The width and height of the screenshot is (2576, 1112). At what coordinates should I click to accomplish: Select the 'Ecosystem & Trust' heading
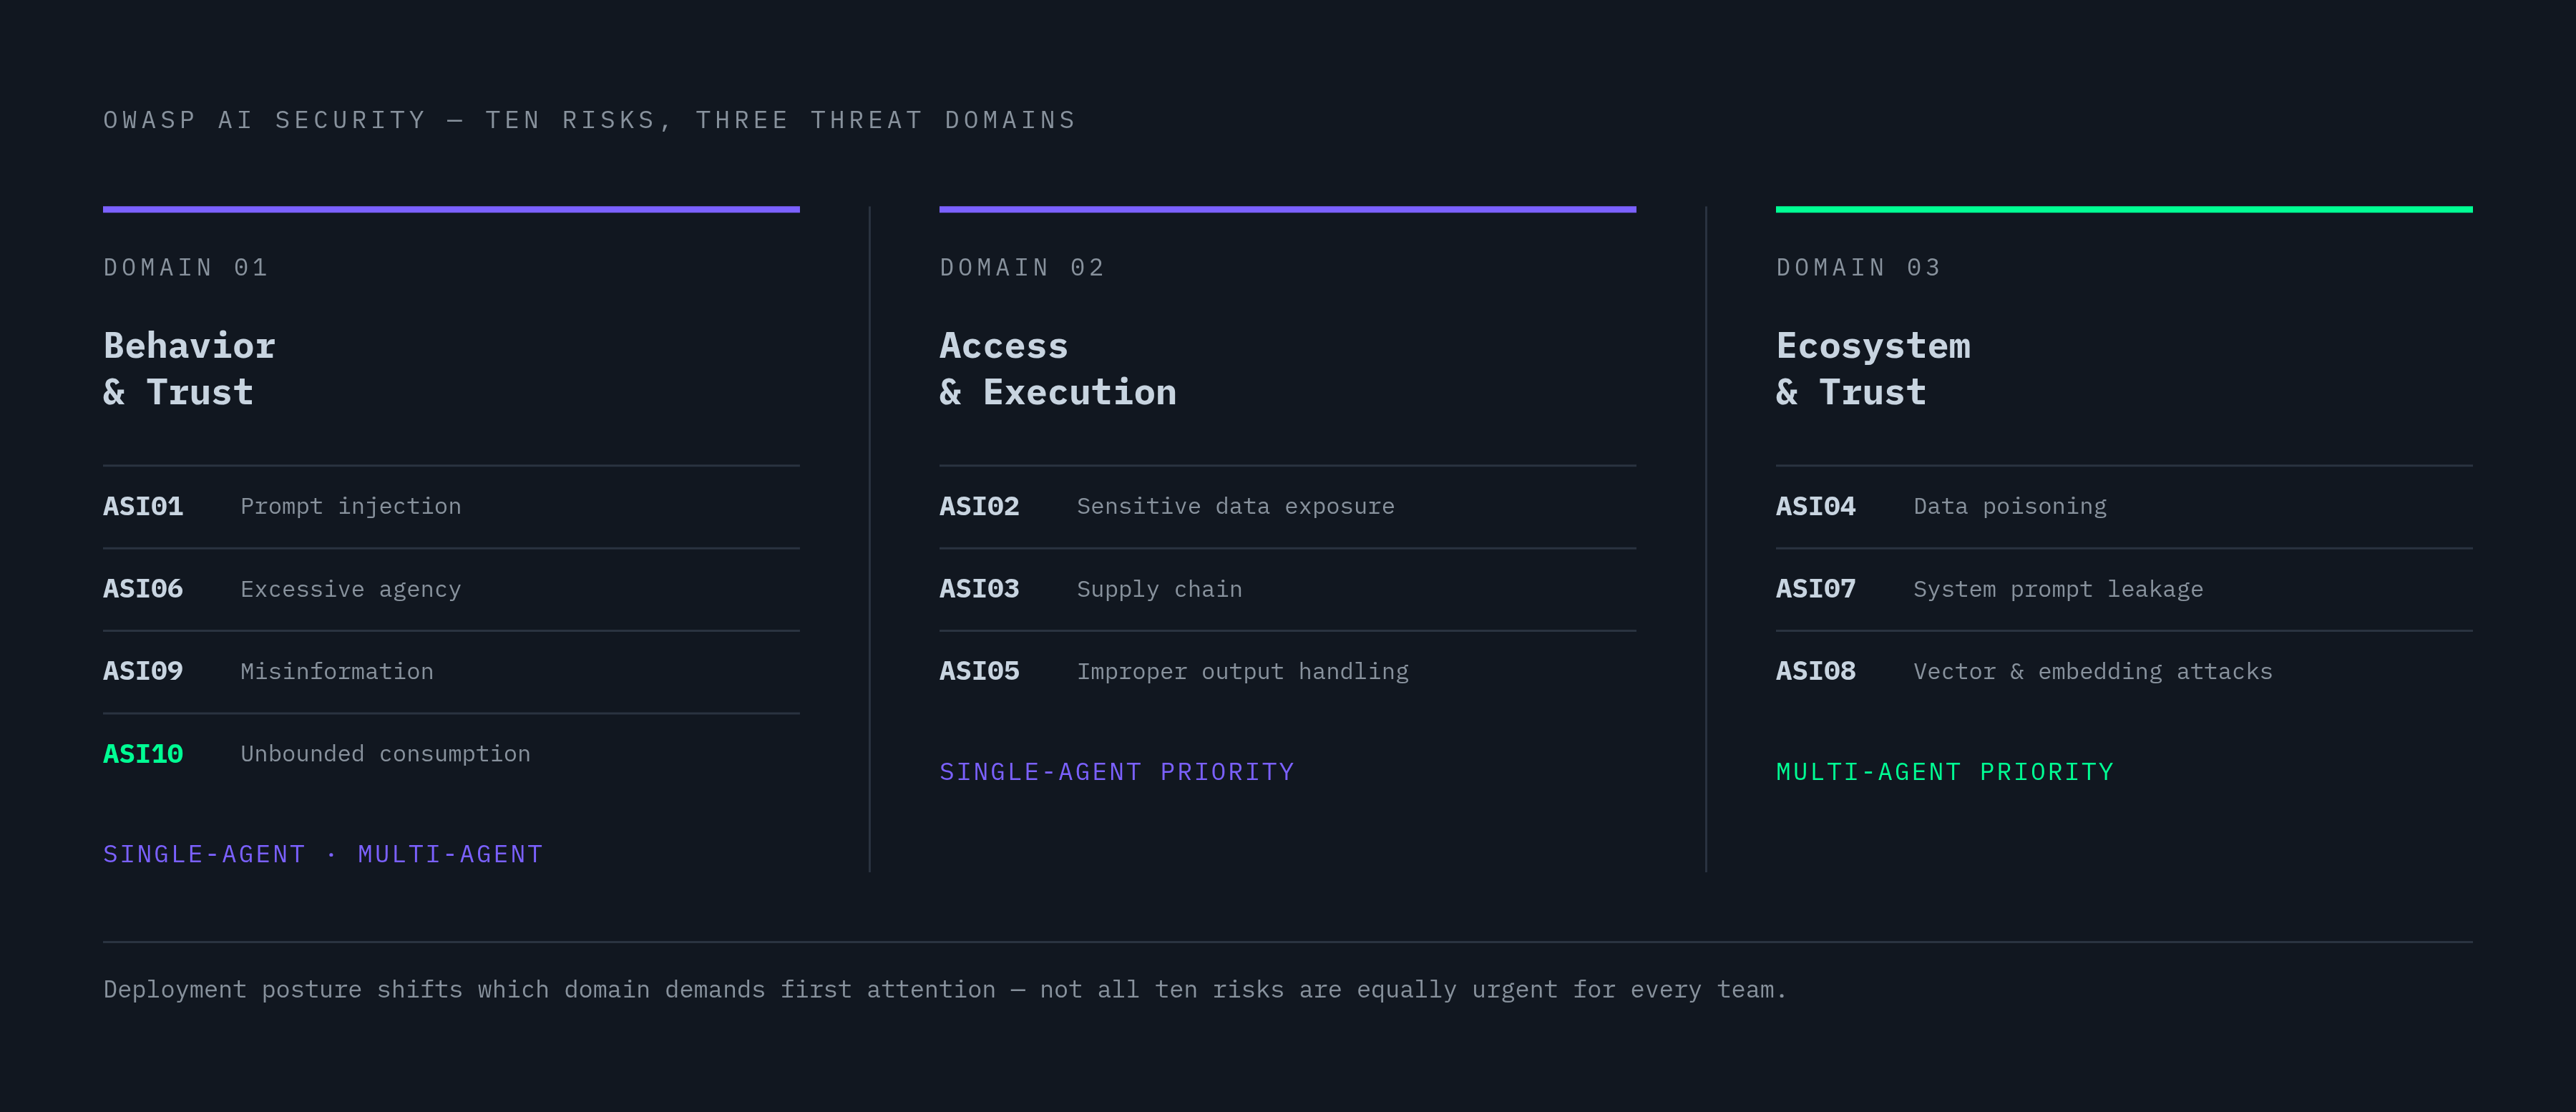point(1873,368)
